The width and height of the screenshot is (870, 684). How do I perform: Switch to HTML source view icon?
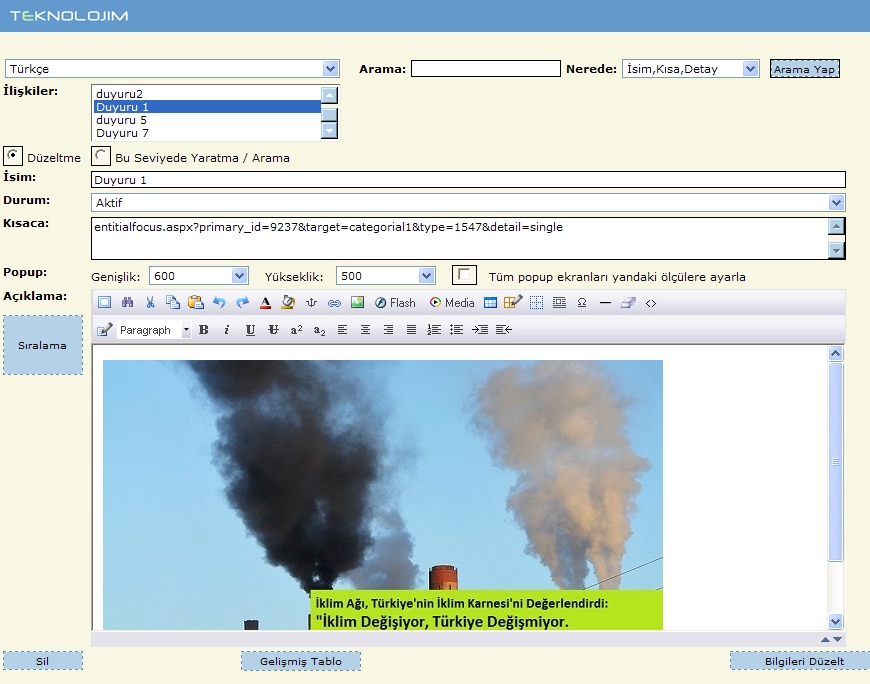click(x=651, y=303)
